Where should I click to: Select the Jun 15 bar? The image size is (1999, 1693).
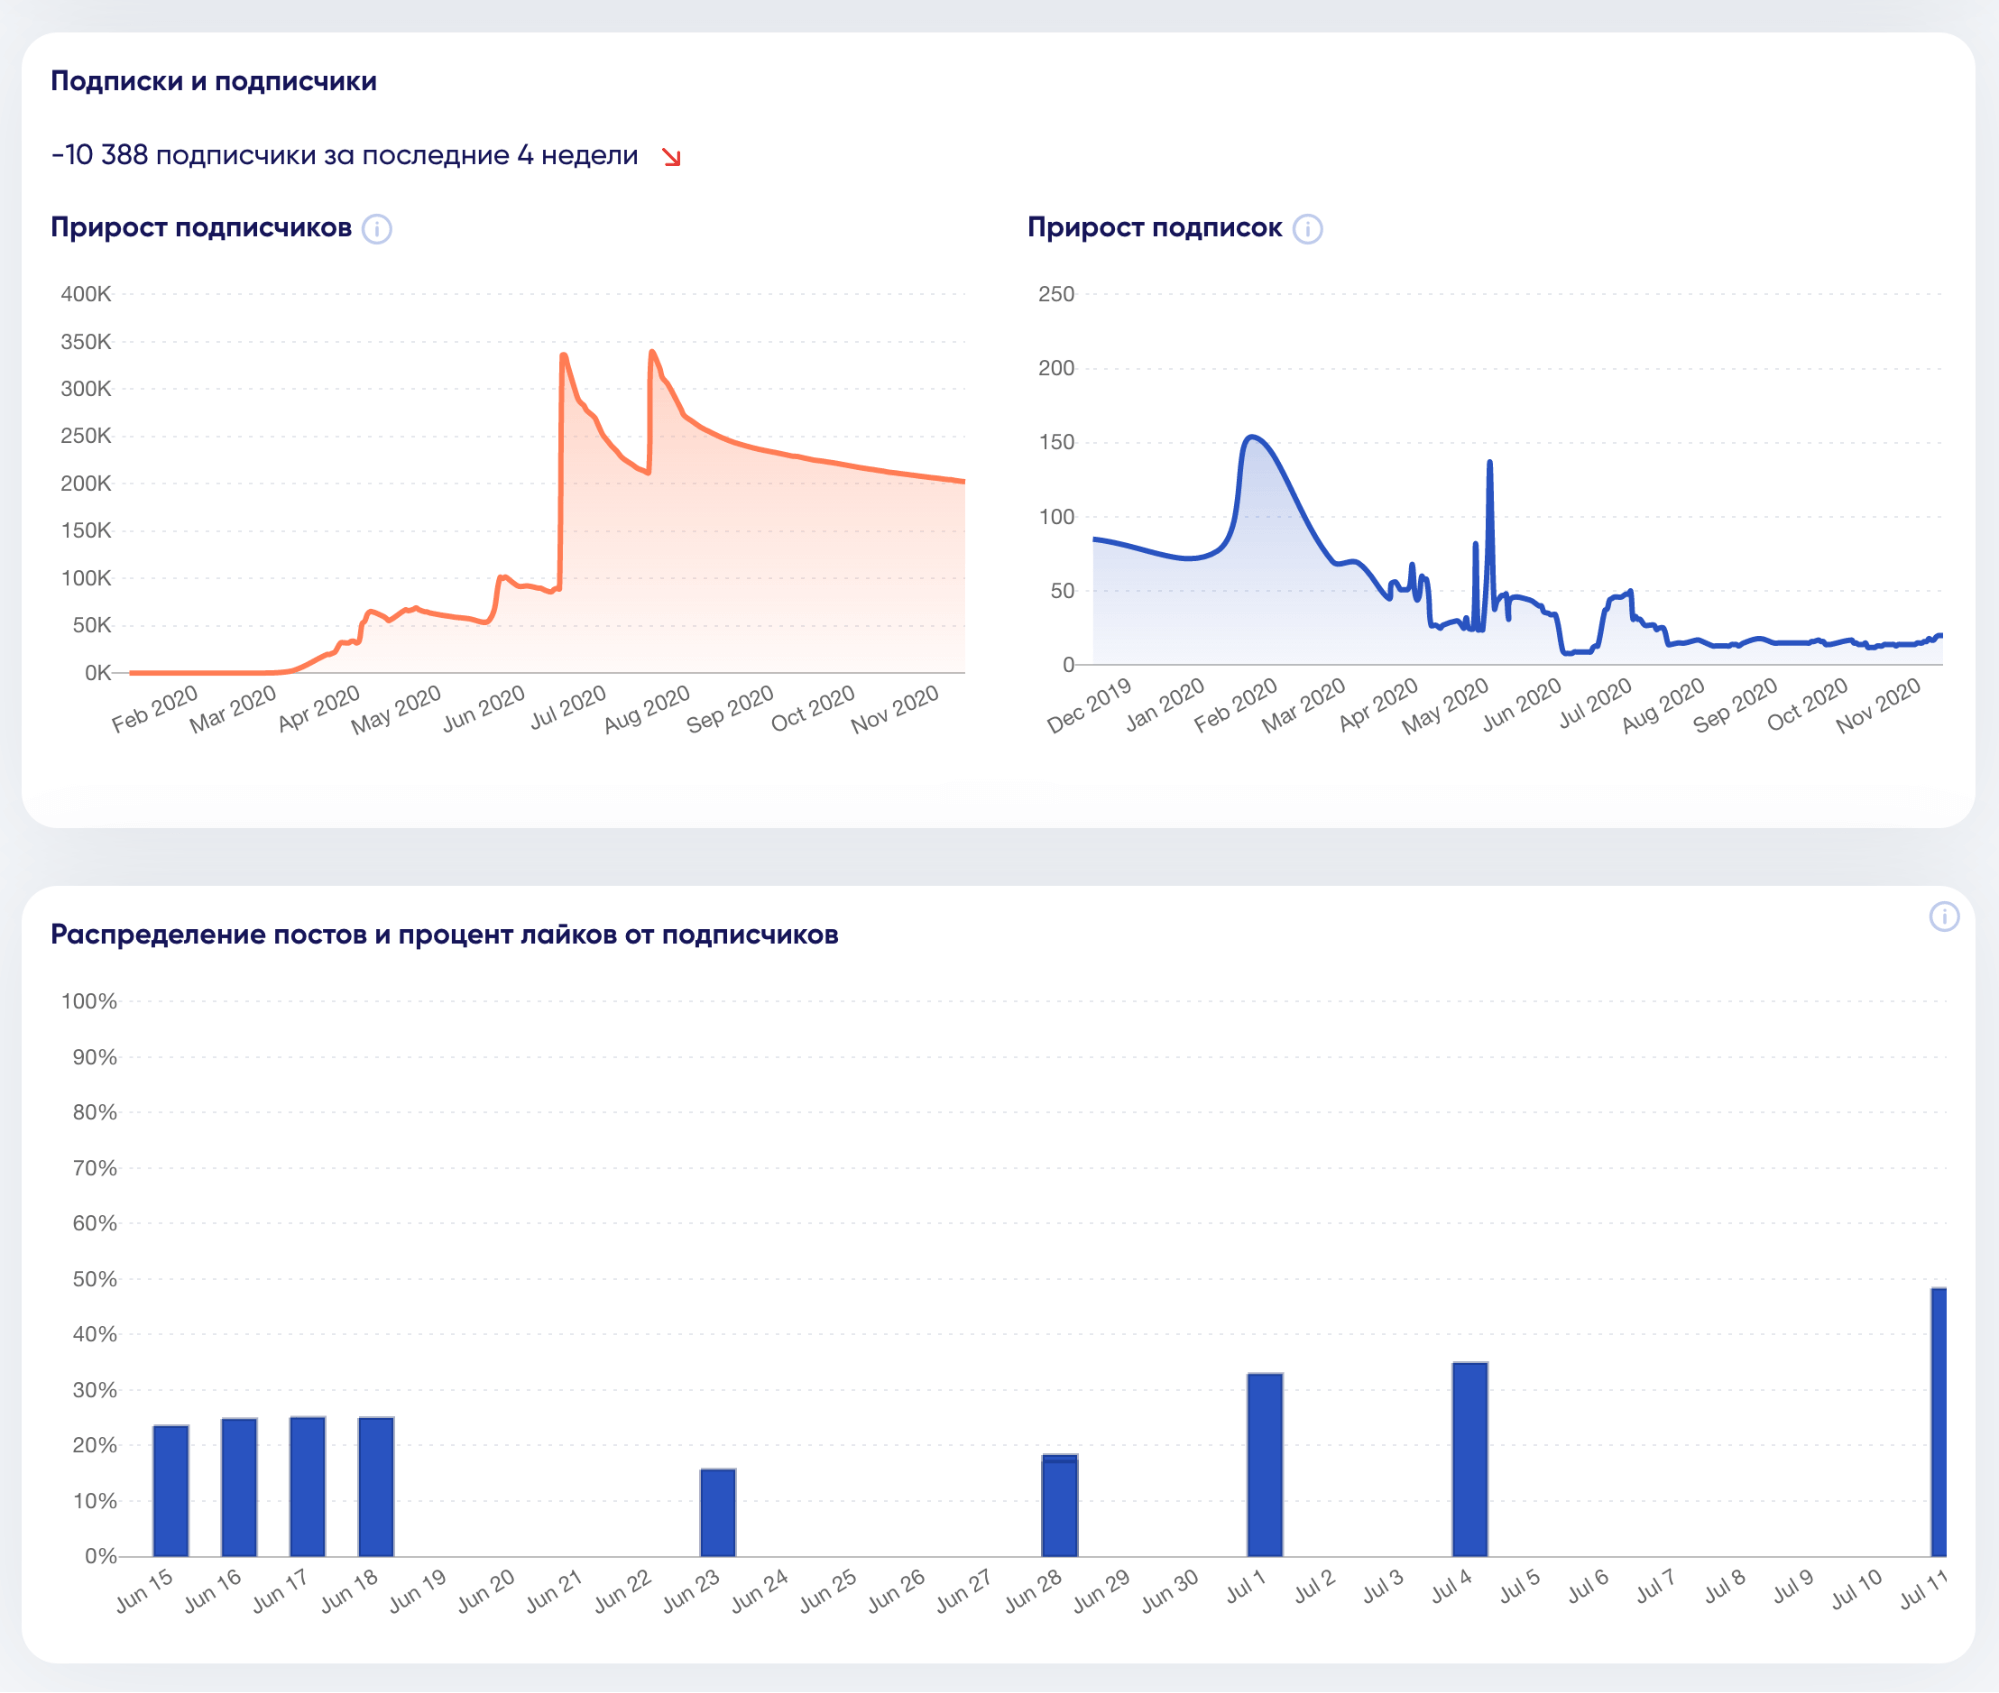171,1490
